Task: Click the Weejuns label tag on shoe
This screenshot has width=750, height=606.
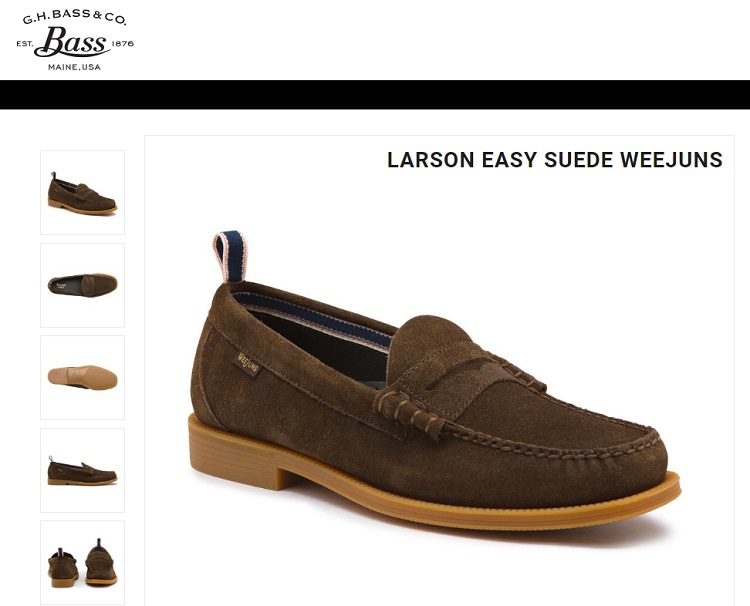Action: pyautogui.click(x=248, y=364)
